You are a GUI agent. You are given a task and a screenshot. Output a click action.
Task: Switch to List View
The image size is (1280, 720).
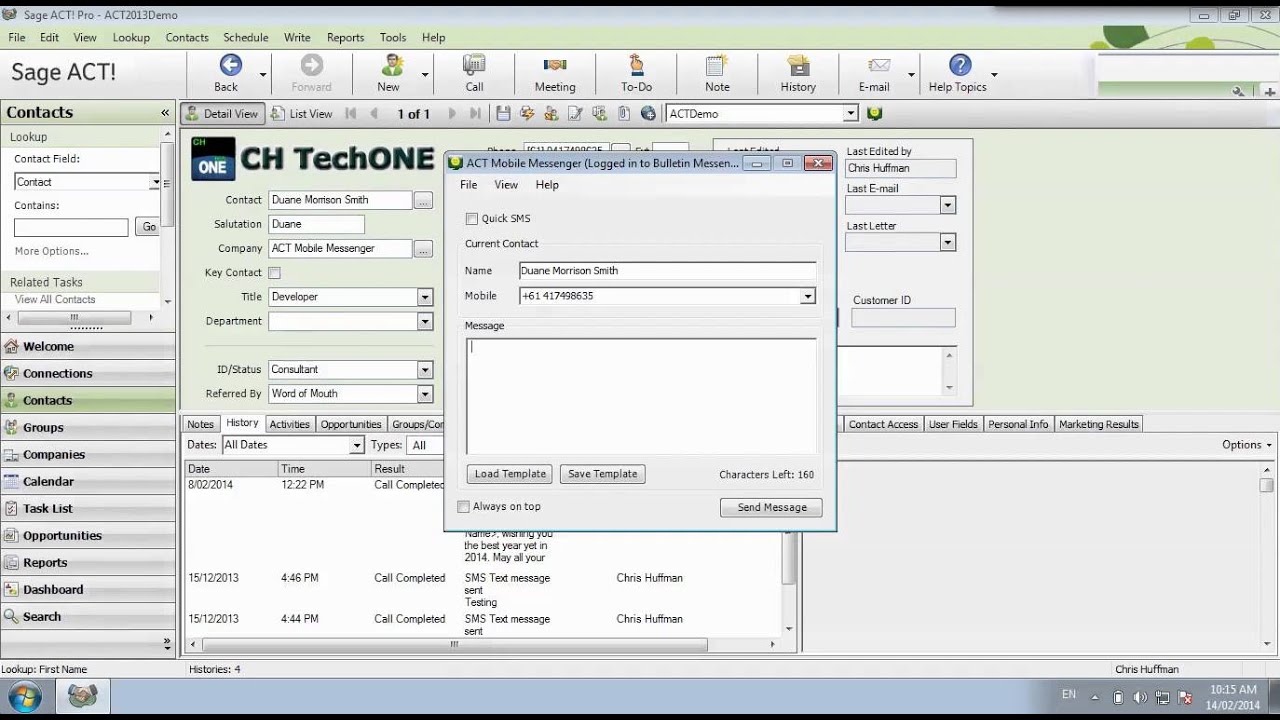pyautogui.click(x=302, y=114)
